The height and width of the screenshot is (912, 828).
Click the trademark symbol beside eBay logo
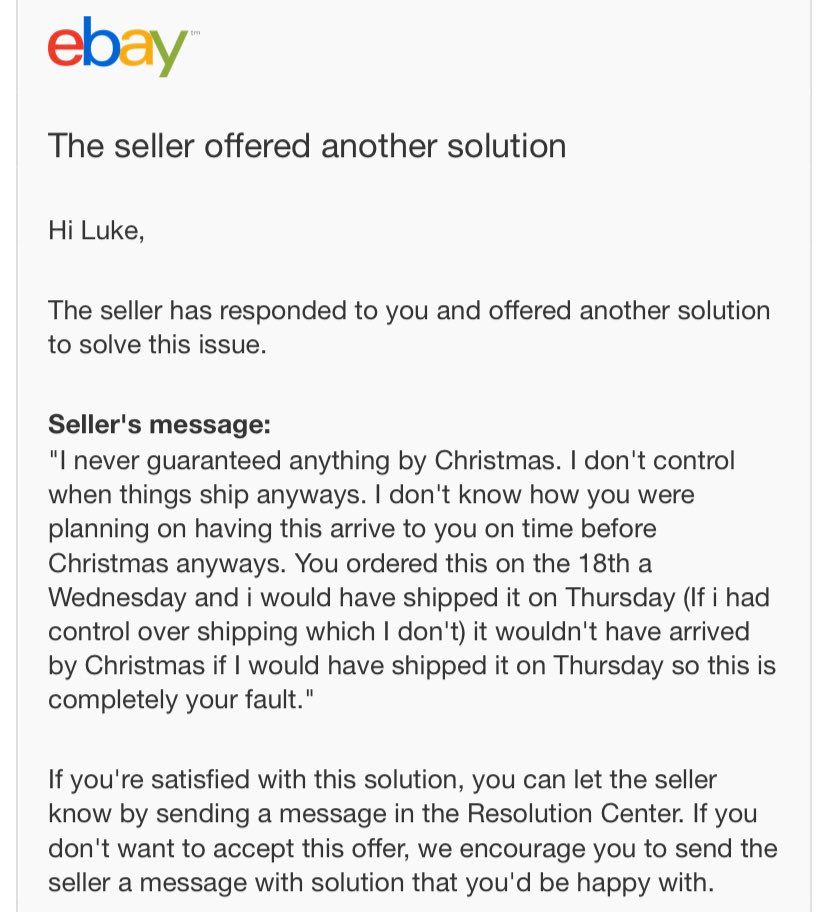click(194, 35)
